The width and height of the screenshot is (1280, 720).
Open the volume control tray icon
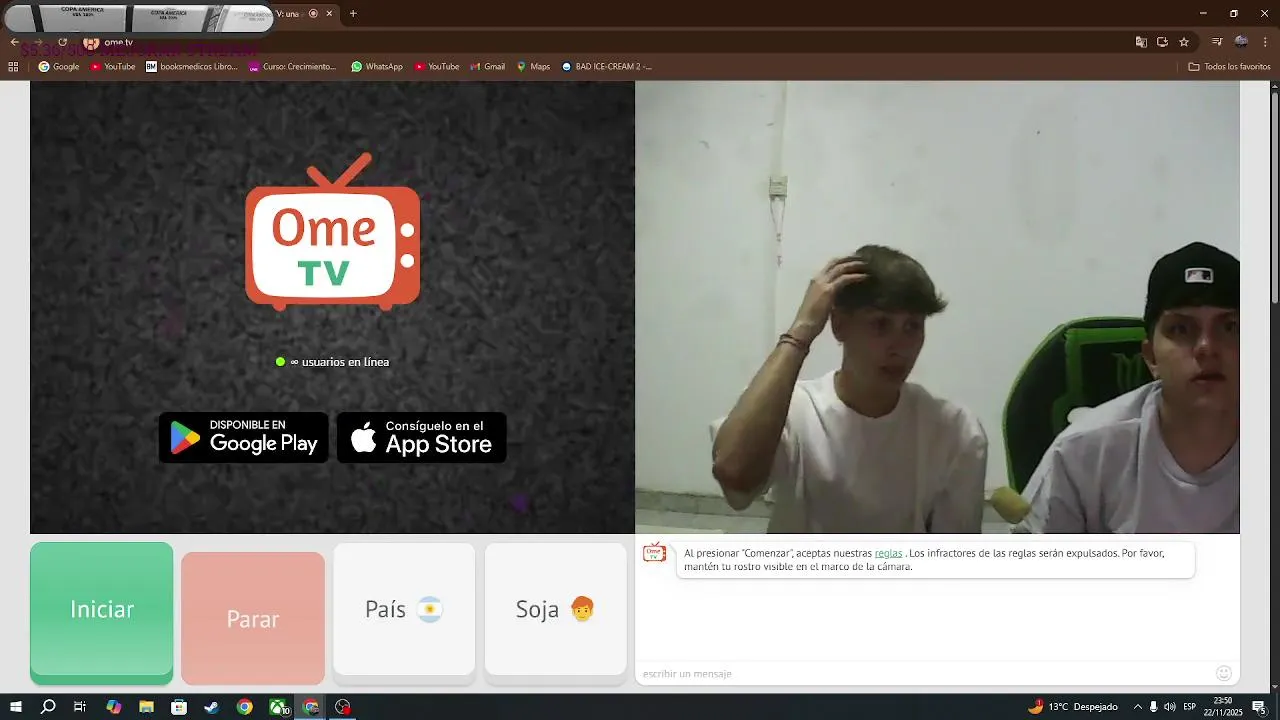pyautogui.click(x=1170, y=707)
